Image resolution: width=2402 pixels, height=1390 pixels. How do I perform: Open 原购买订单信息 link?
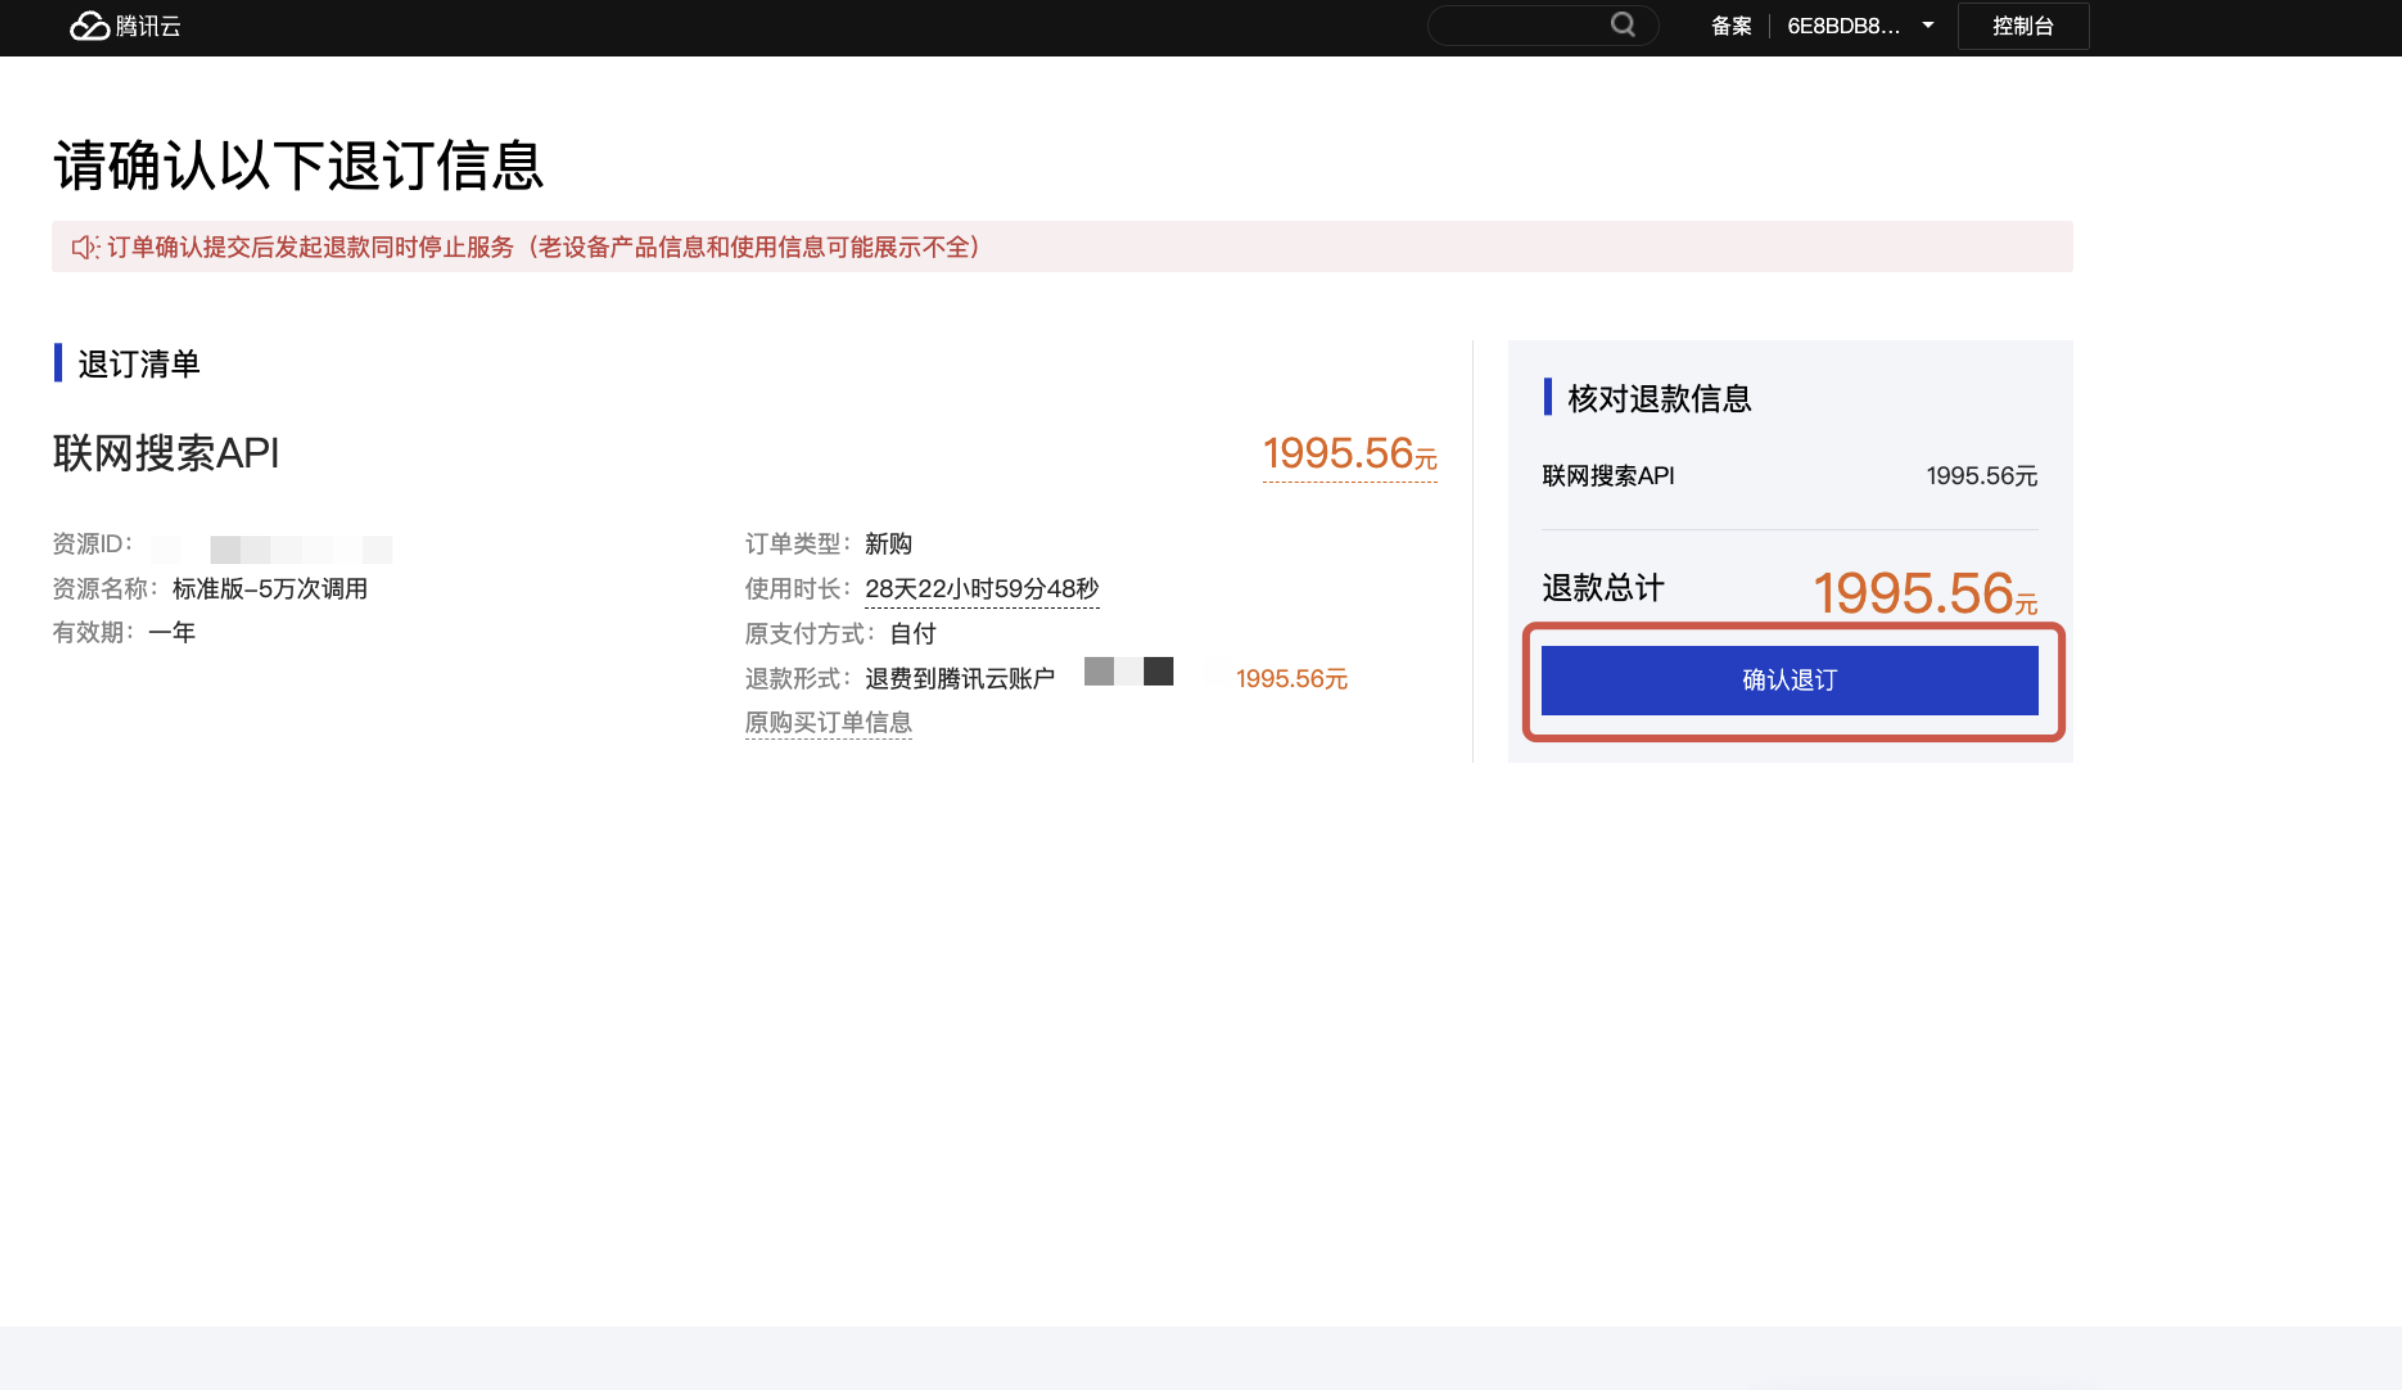click(x=828, y=722)
